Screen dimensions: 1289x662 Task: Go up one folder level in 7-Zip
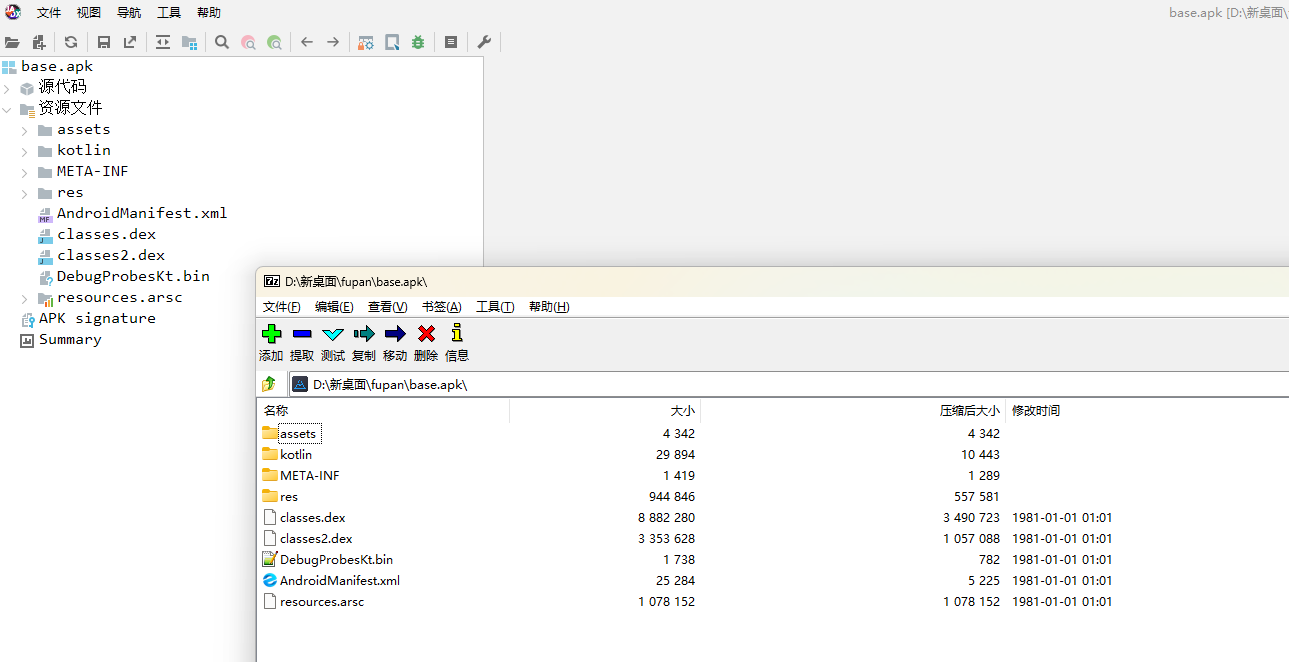pos(269,384)
